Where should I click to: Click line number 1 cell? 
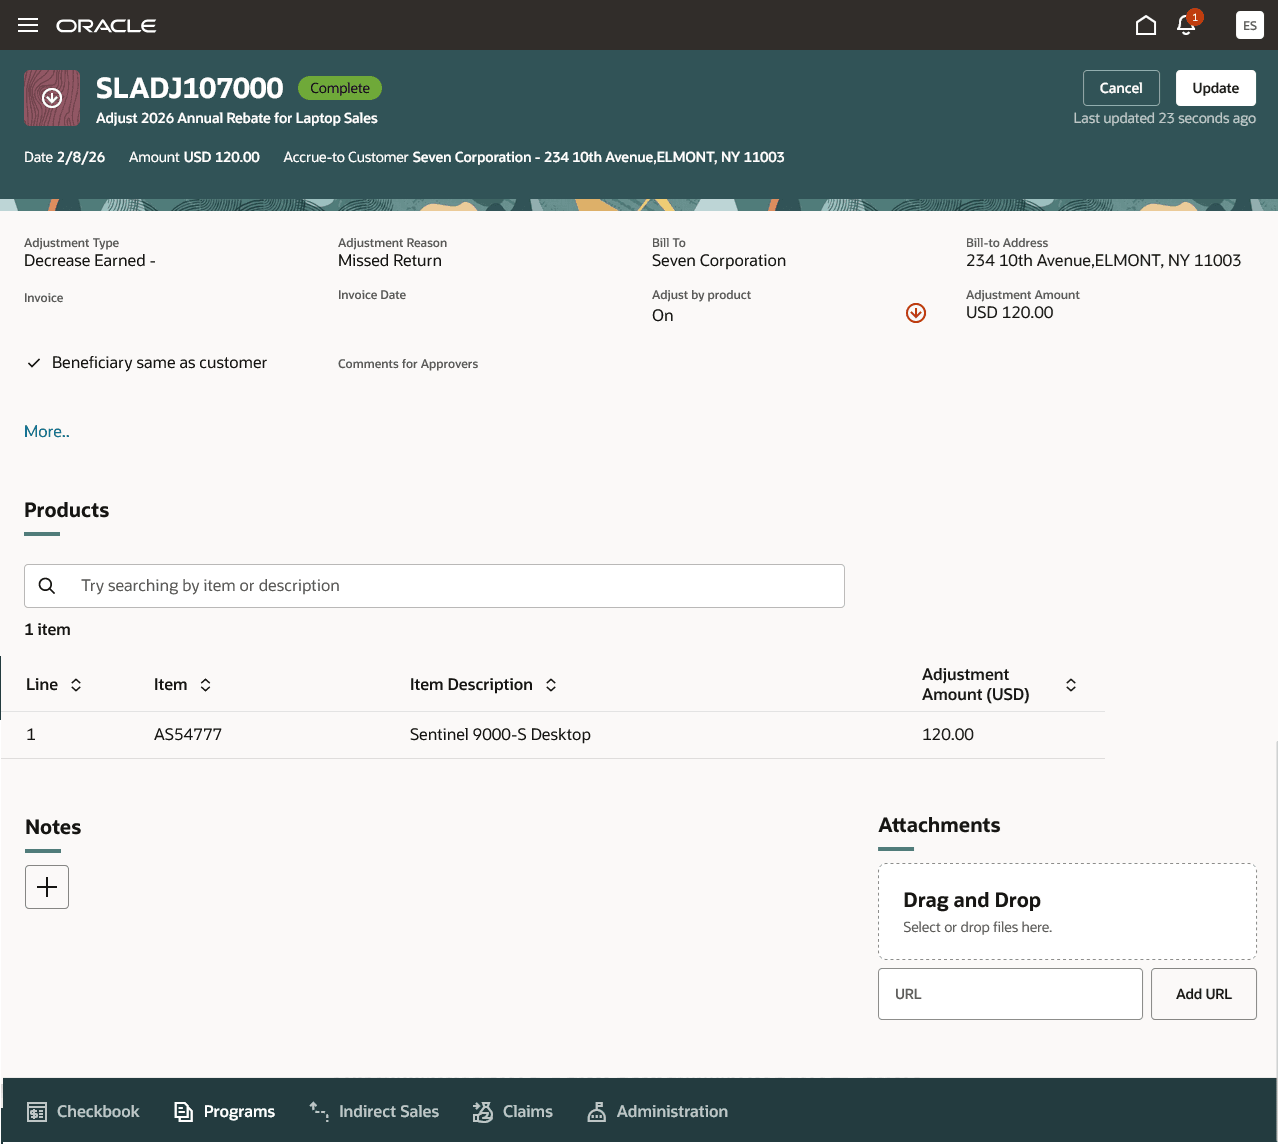click(31, 734)
